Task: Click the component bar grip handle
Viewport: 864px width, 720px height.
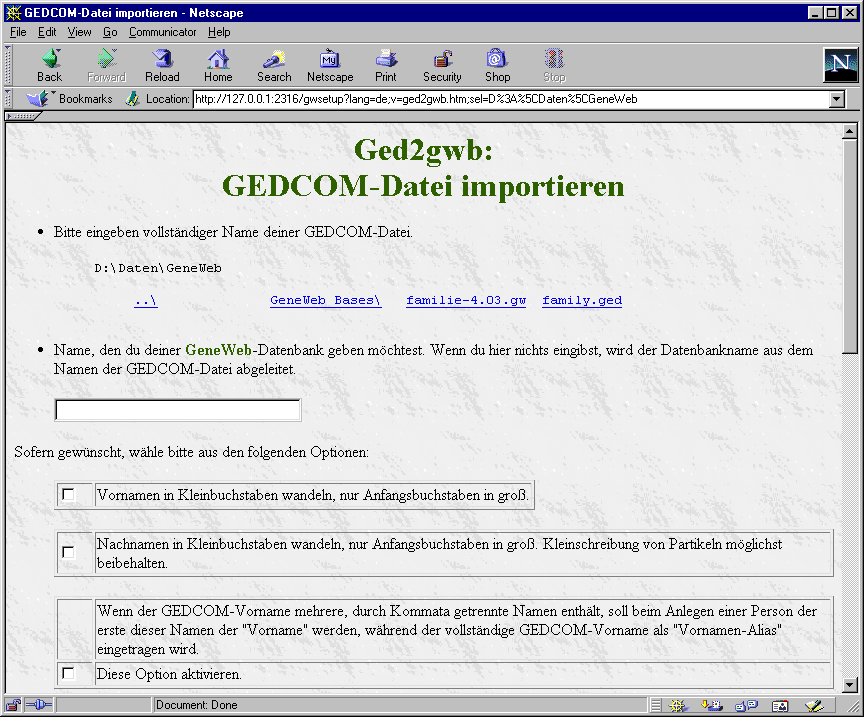Action: (x=656, y=706)
